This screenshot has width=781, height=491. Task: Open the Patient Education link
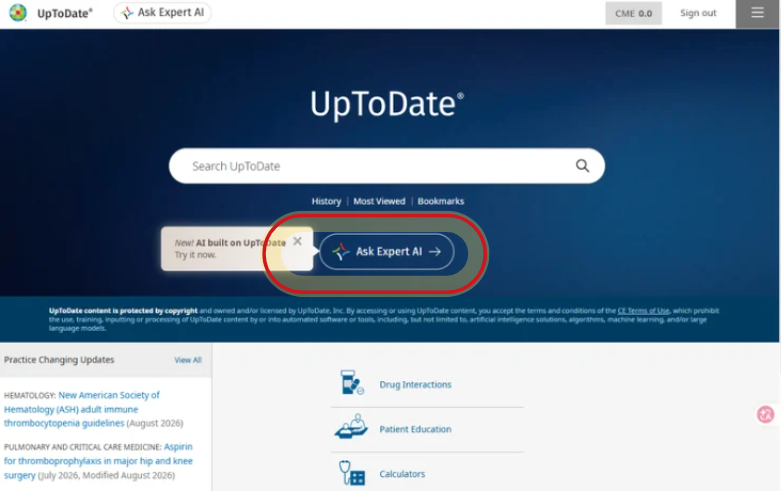point(415,429)
